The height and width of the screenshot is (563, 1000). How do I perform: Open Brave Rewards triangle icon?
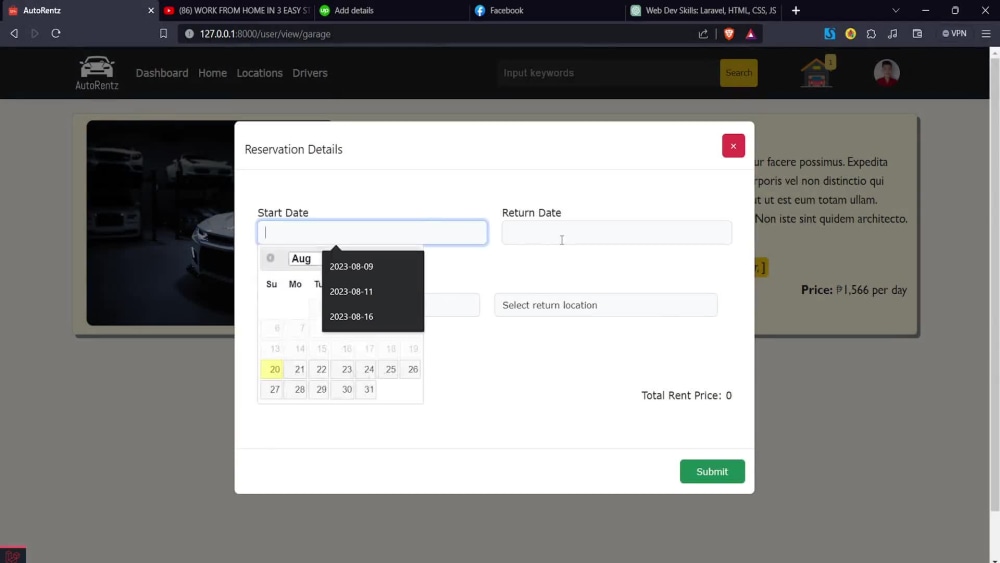coord(751,34)
